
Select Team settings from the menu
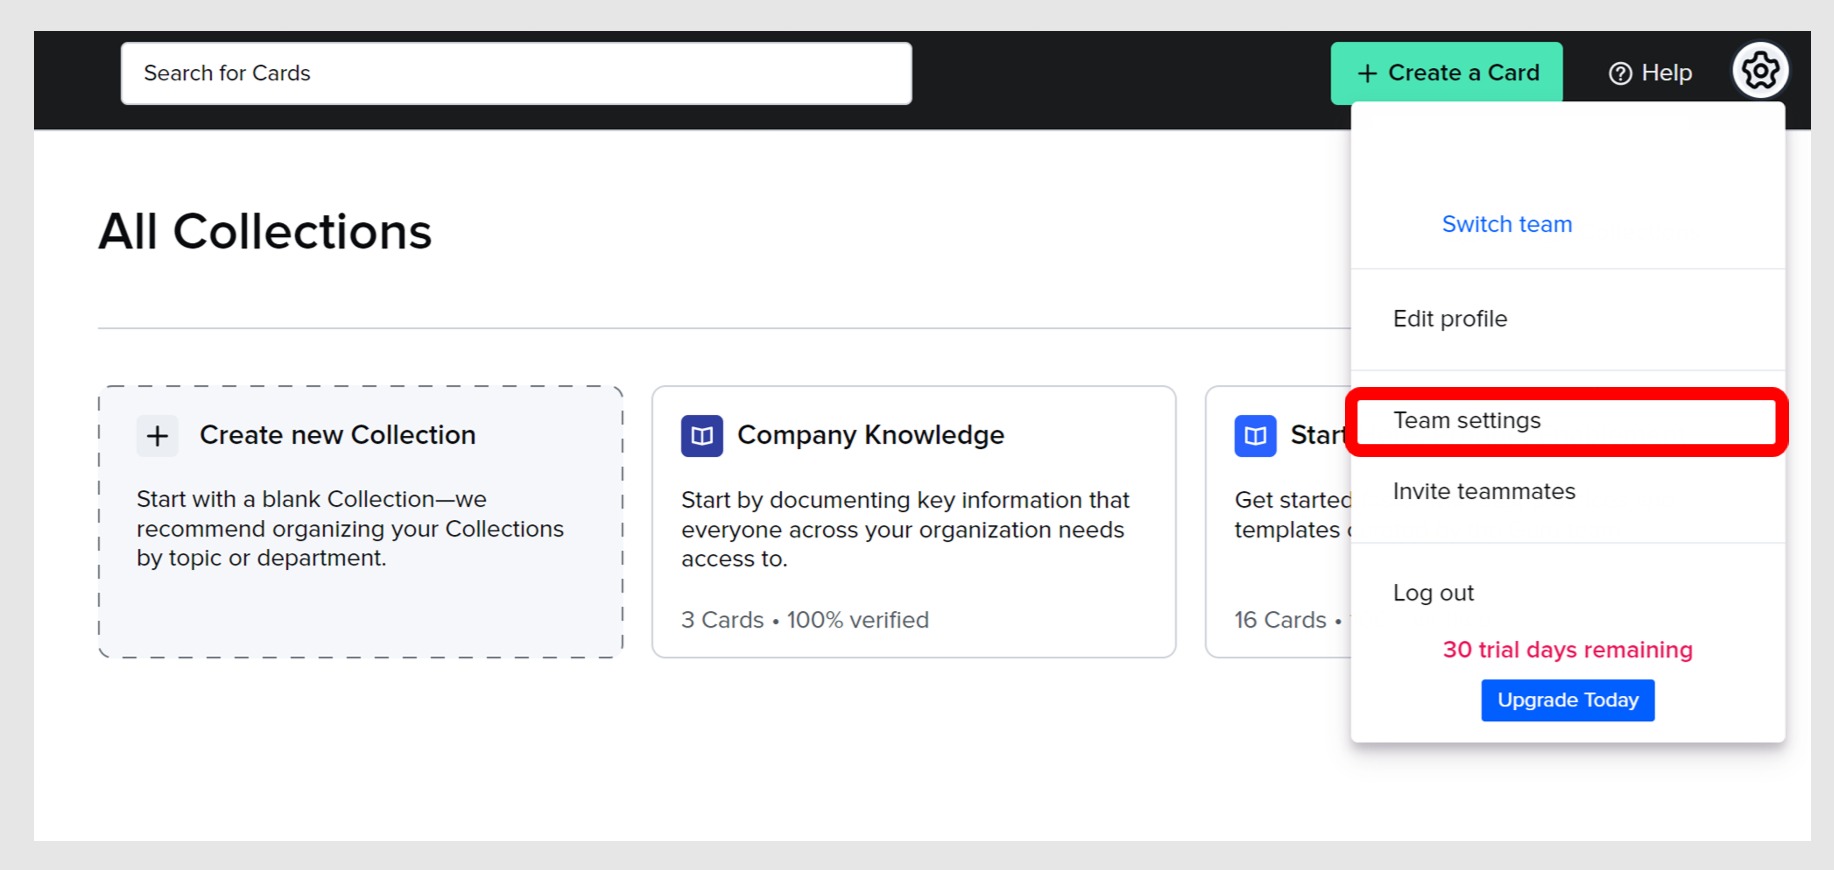point(1467,421)
